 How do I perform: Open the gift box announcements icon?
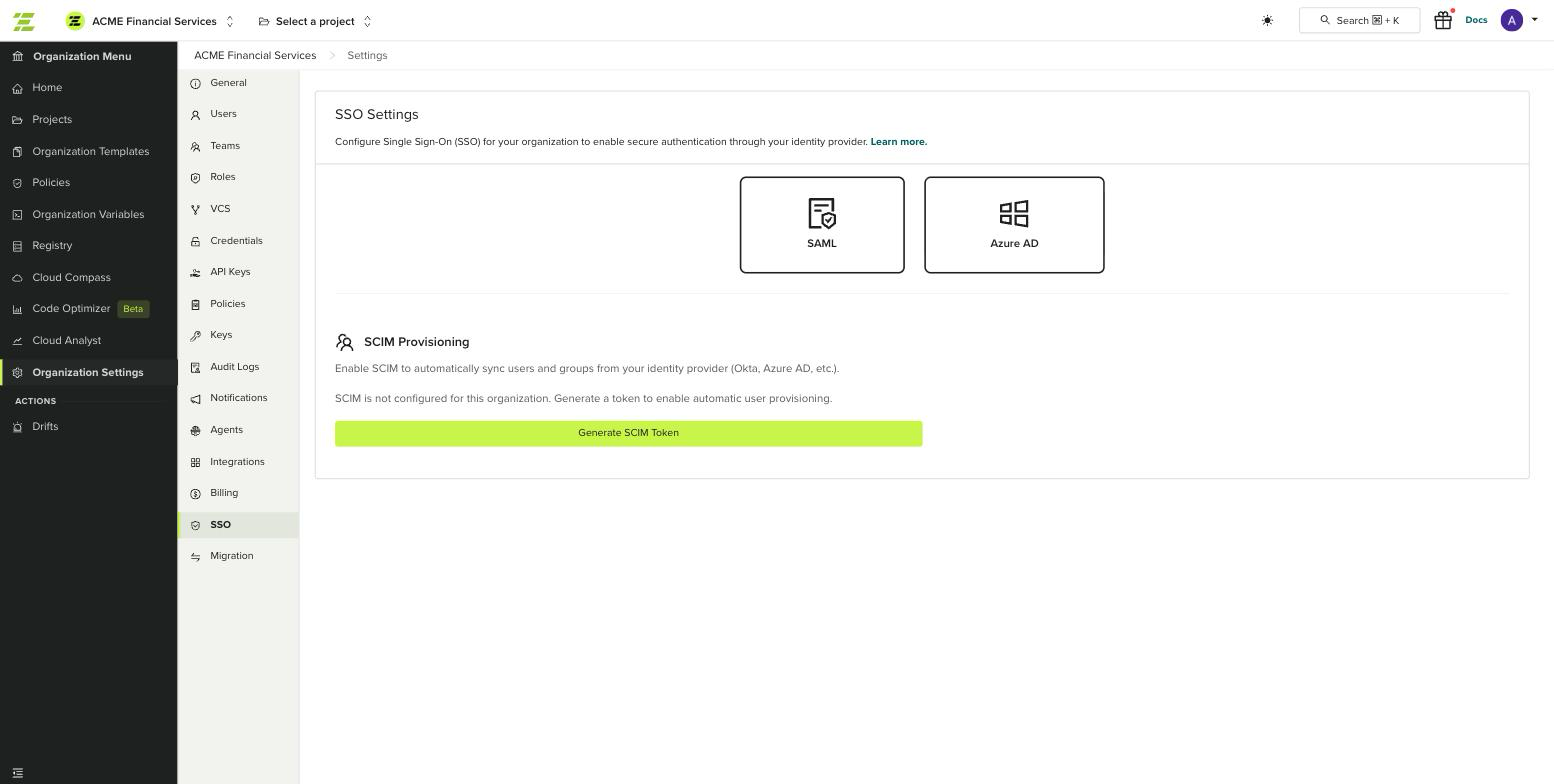pos(1443,20)
